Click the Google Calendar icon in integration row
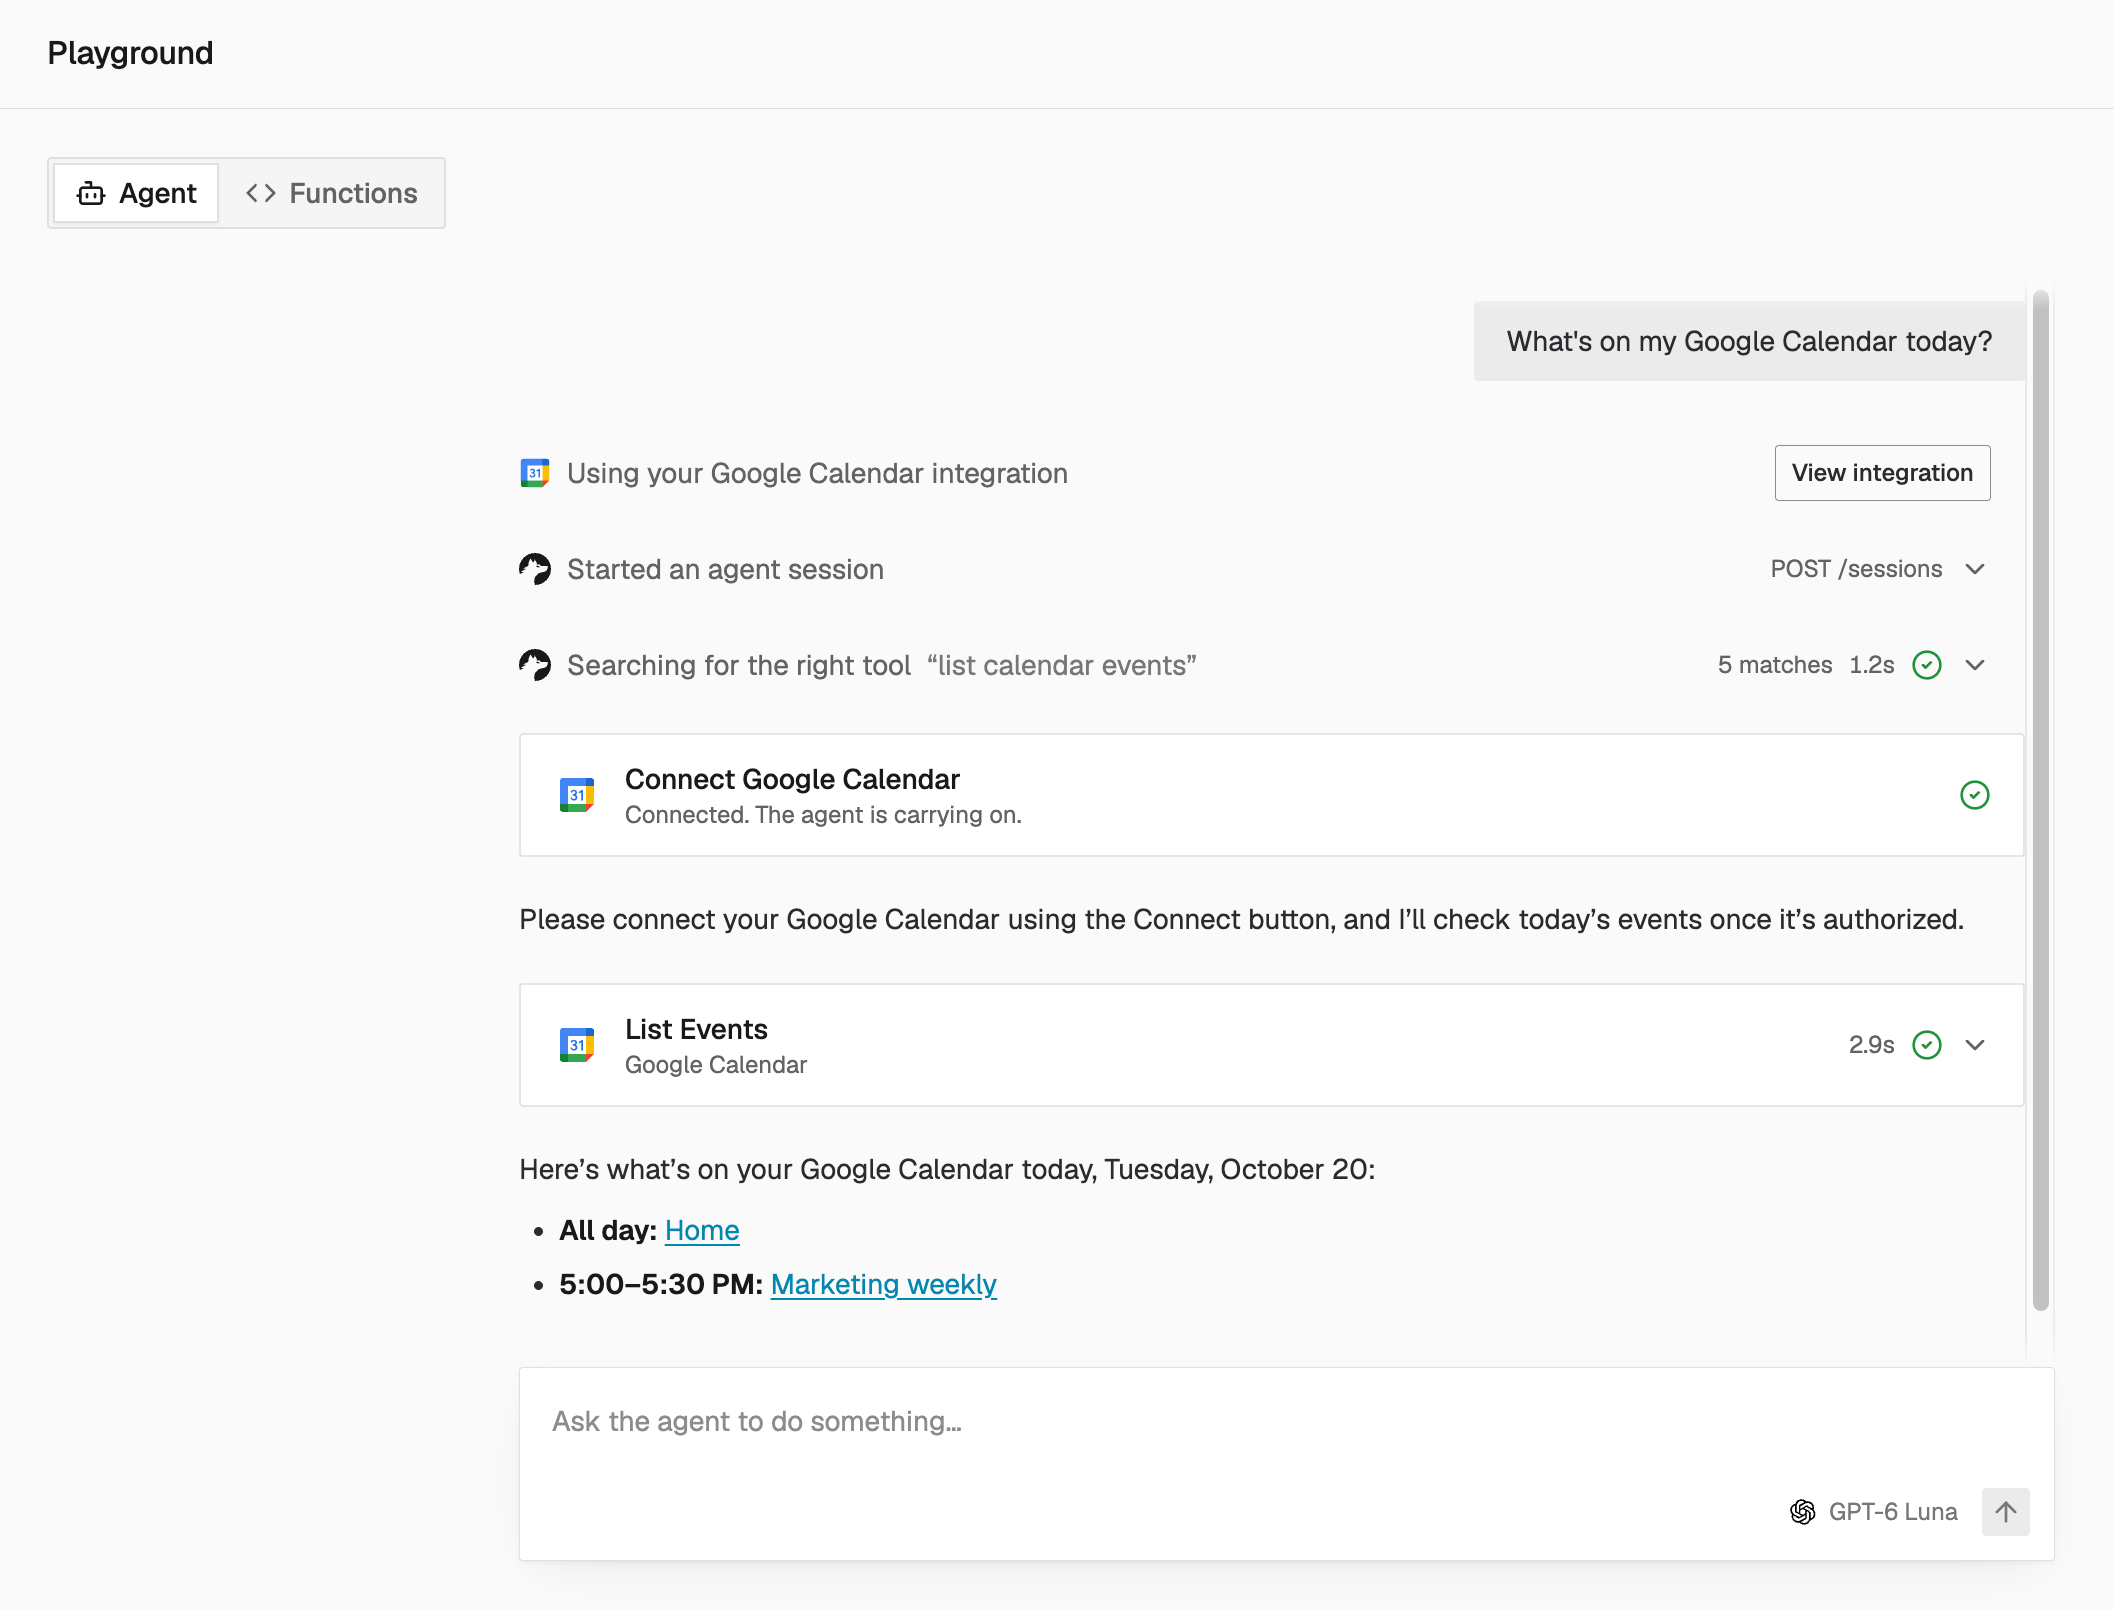 (535, 473)
